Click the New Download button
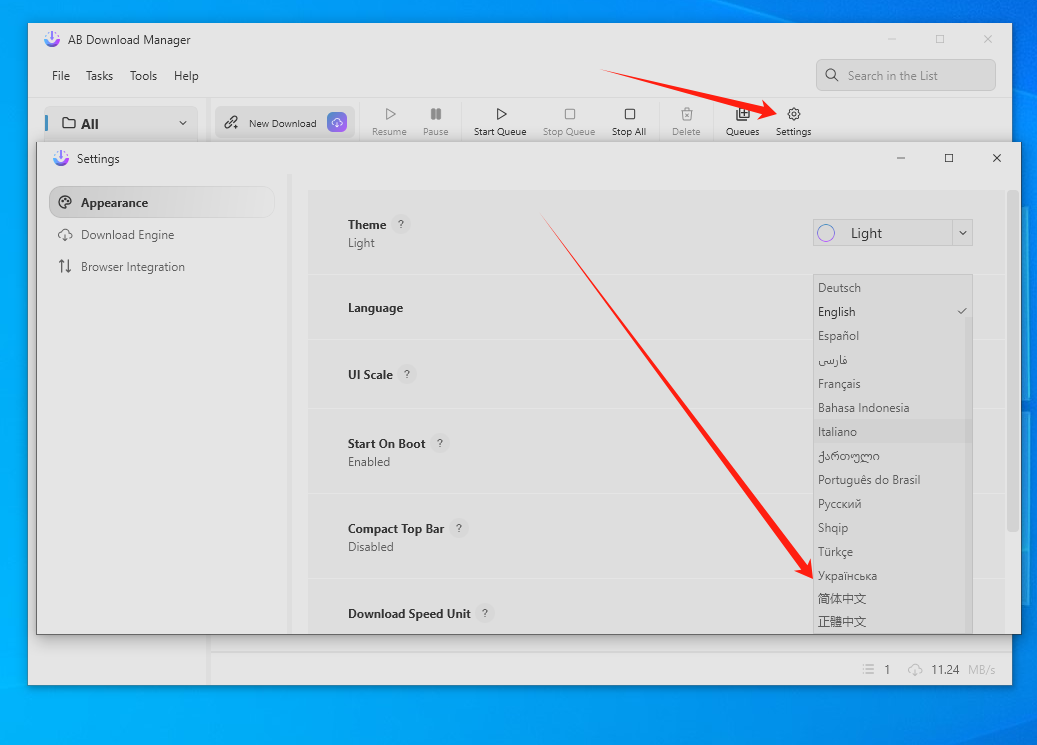The height and width of the screenshot is (745, 1037). click(x=284, y=123)
